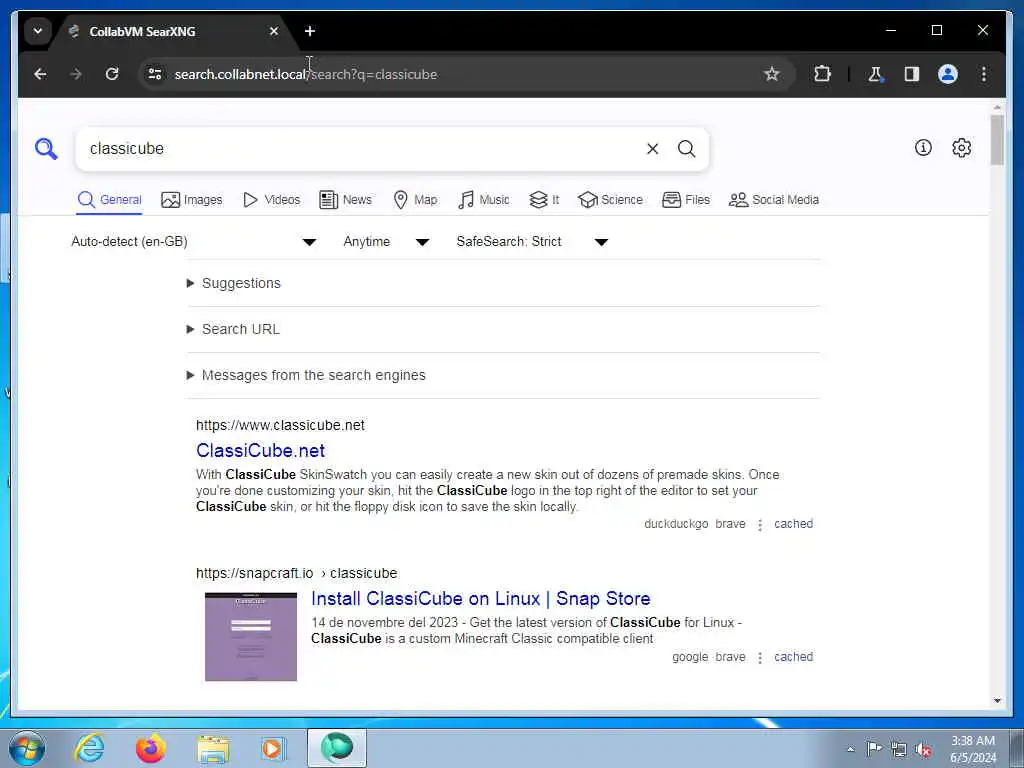Open the network tray icon
The height and width of the screenshot is (768, 1024).
[x=899, y=749]
